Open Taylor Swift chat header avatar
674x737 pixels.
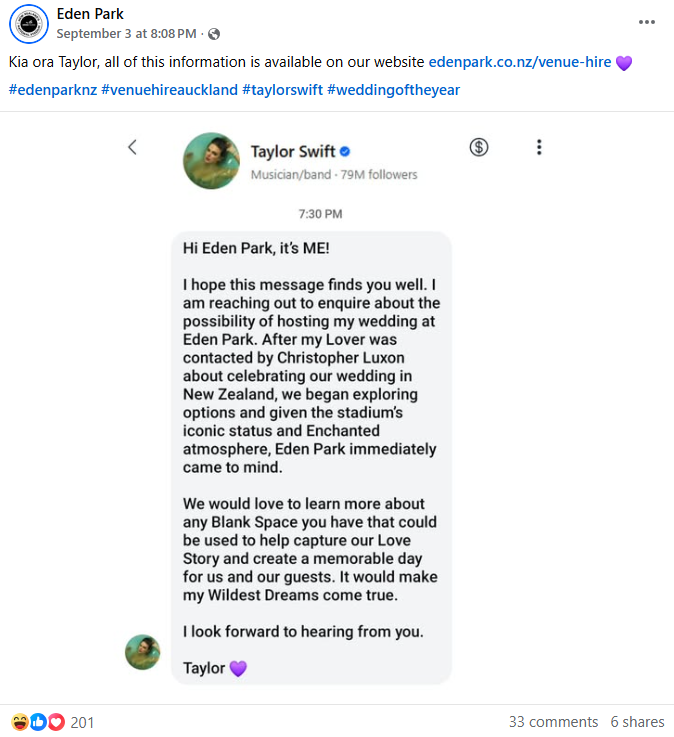[211, 161]
